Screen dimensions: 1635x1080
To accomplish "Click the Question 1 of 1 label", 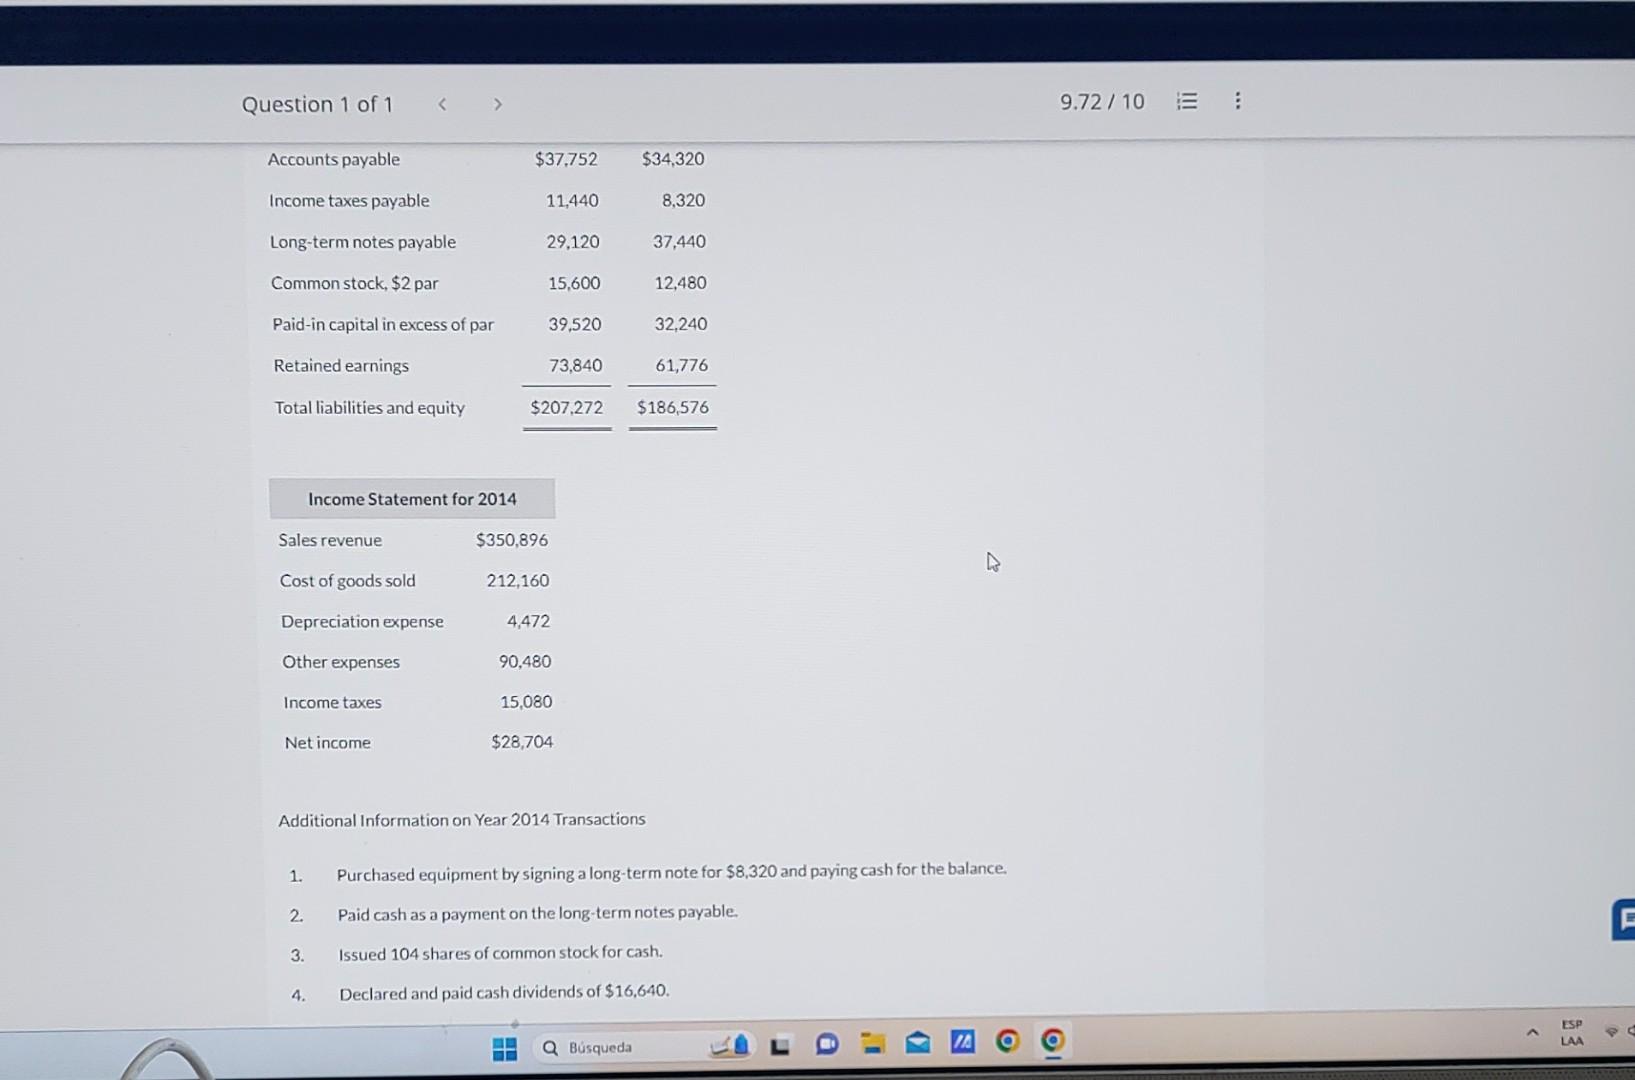I will tap(317, 104).
